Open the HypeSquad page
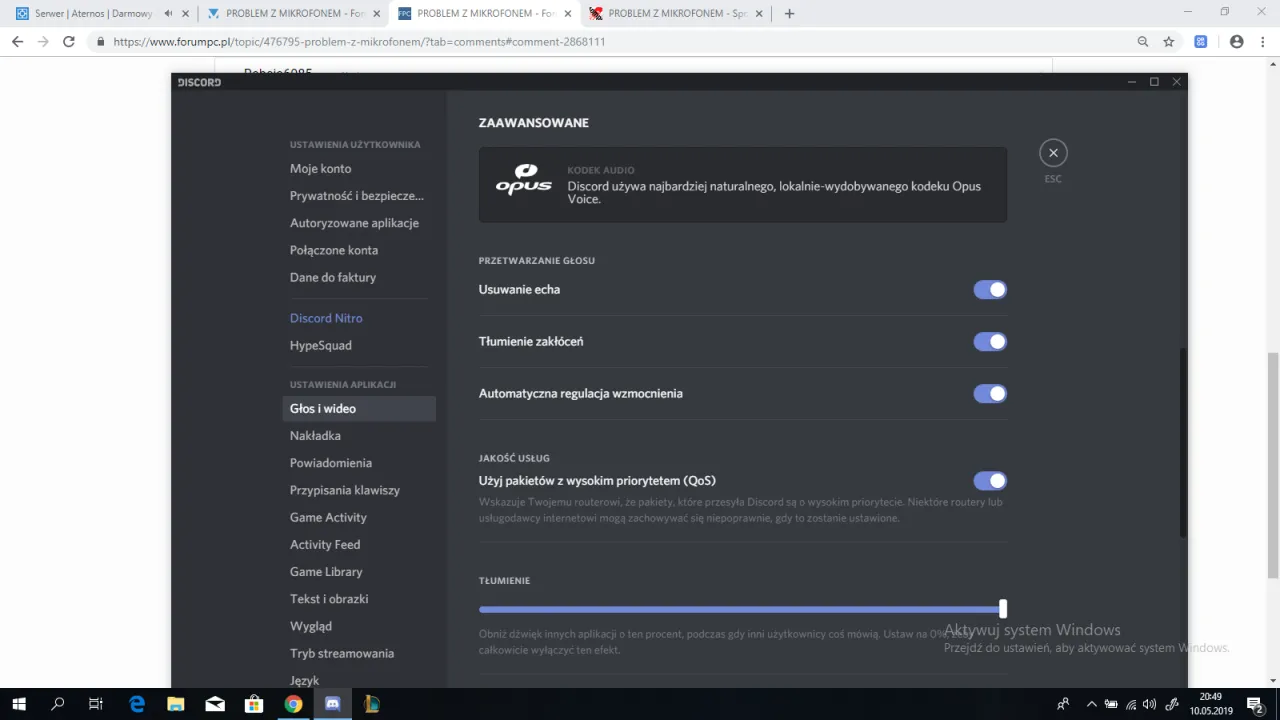Screen dimensions: 1280x720 coord(320,345)
